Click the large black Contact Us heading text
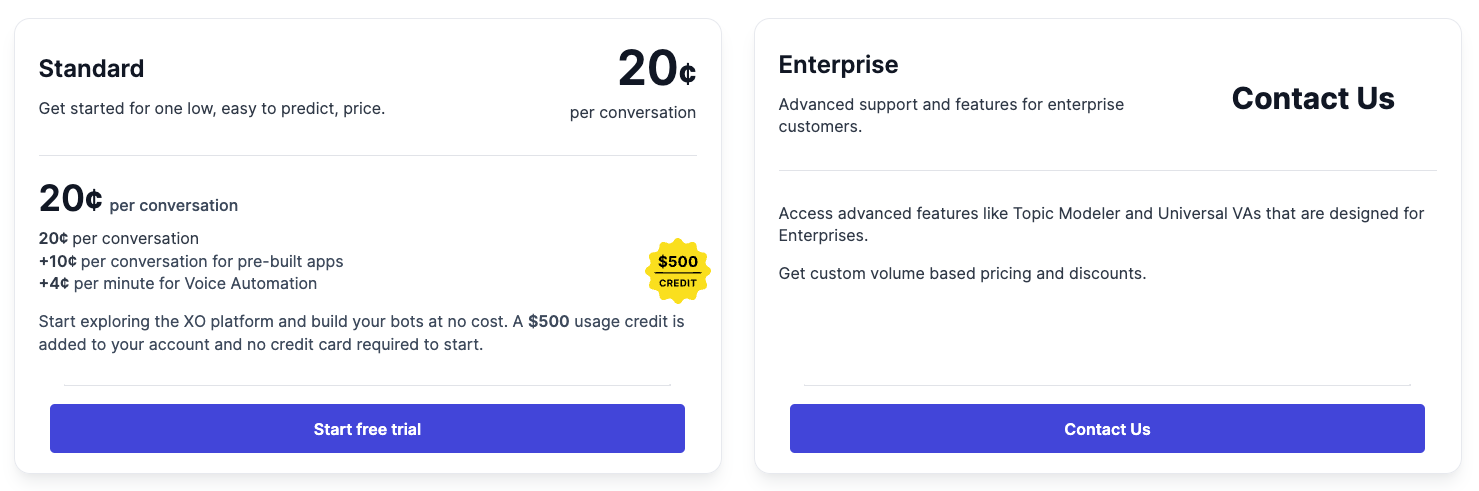The height and width of the screenshot is (491, 1479). tap(1312, 98)
